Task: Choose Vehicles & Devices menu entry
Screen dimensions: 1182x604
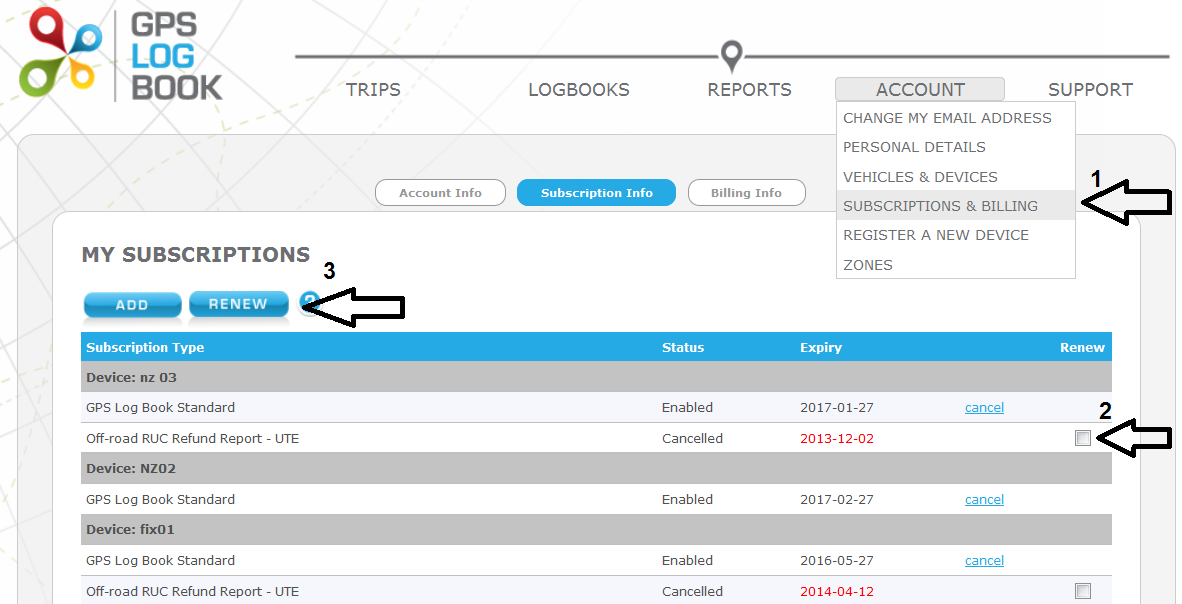Action: [955, 176]
